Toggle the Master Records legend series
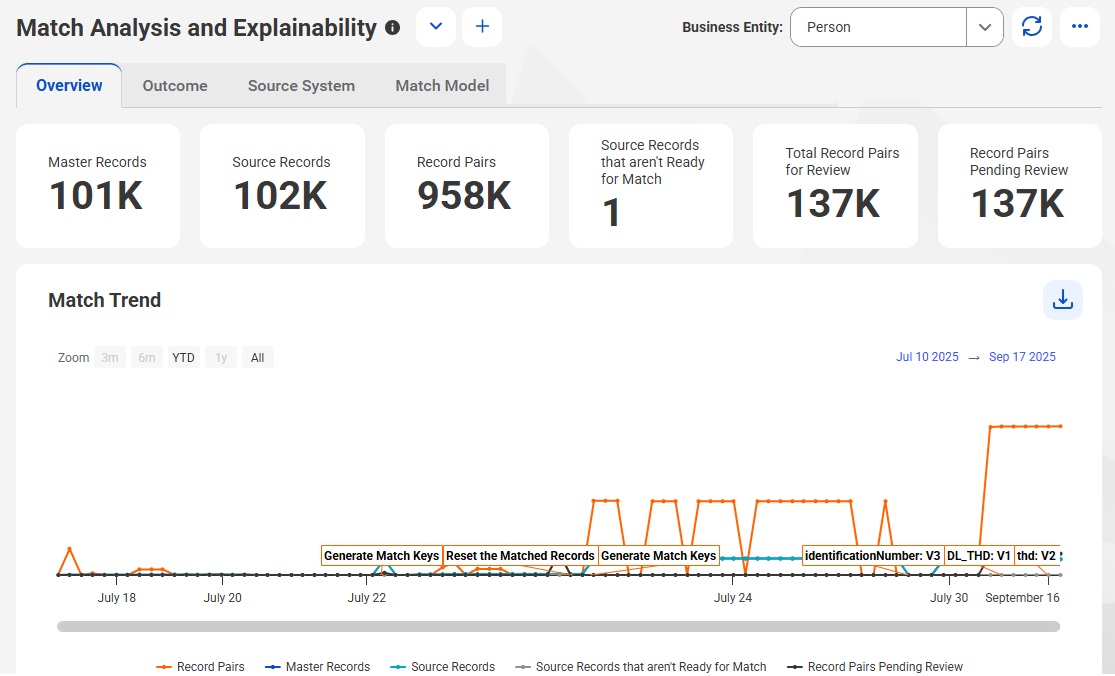Screen dimensions: 1115x676 tap(317, 667)
